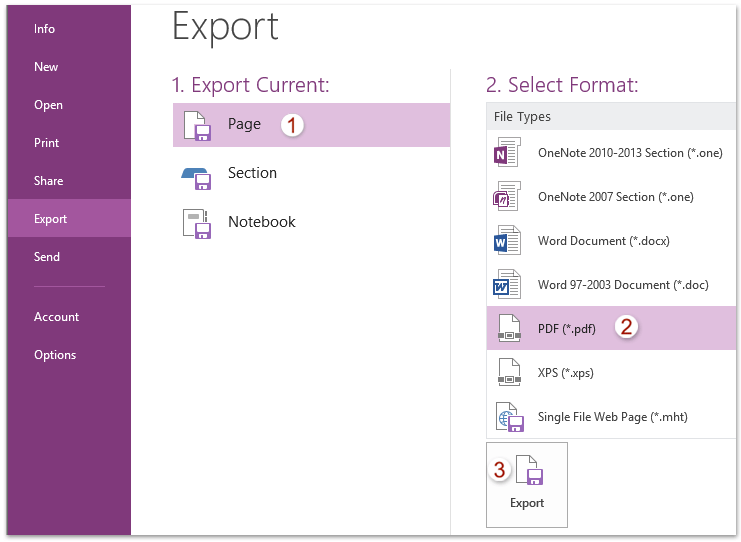Select the OneNote 2007 Section icon
Viewport: 741px width, 542px height.
click(507, 196)
